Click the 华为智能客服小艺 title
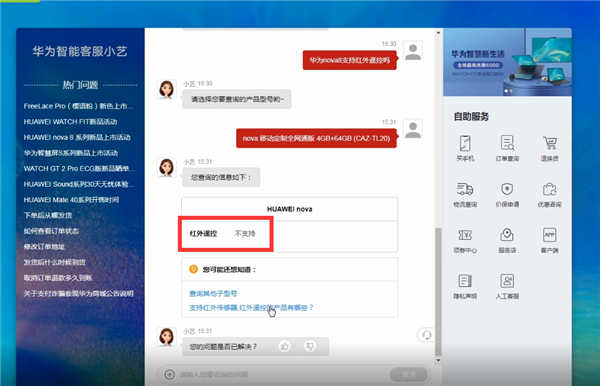The height and width of the screenshot is (386, 600). click(x=80, y=51)
